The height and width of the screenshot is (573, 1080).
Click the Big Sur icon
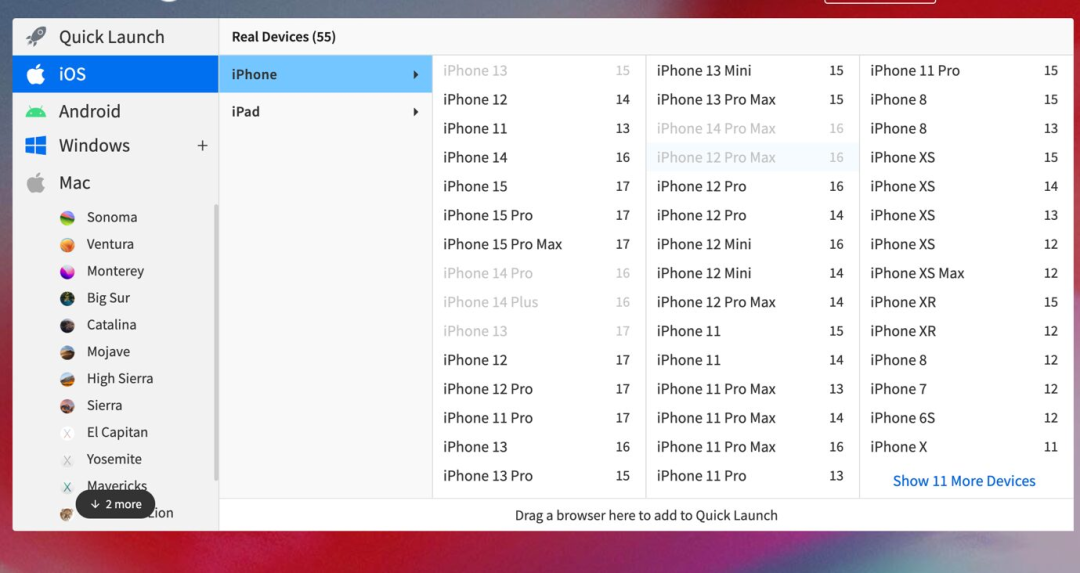[x=67, y=298]
